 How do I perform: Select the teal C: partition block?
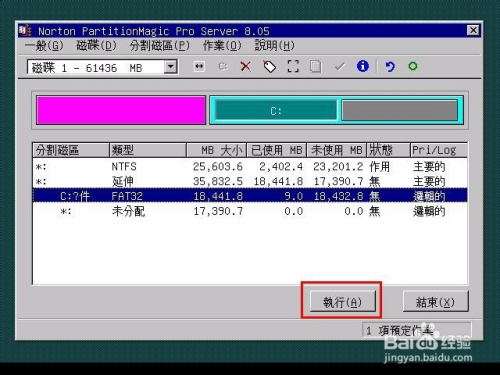pos(276,110)
